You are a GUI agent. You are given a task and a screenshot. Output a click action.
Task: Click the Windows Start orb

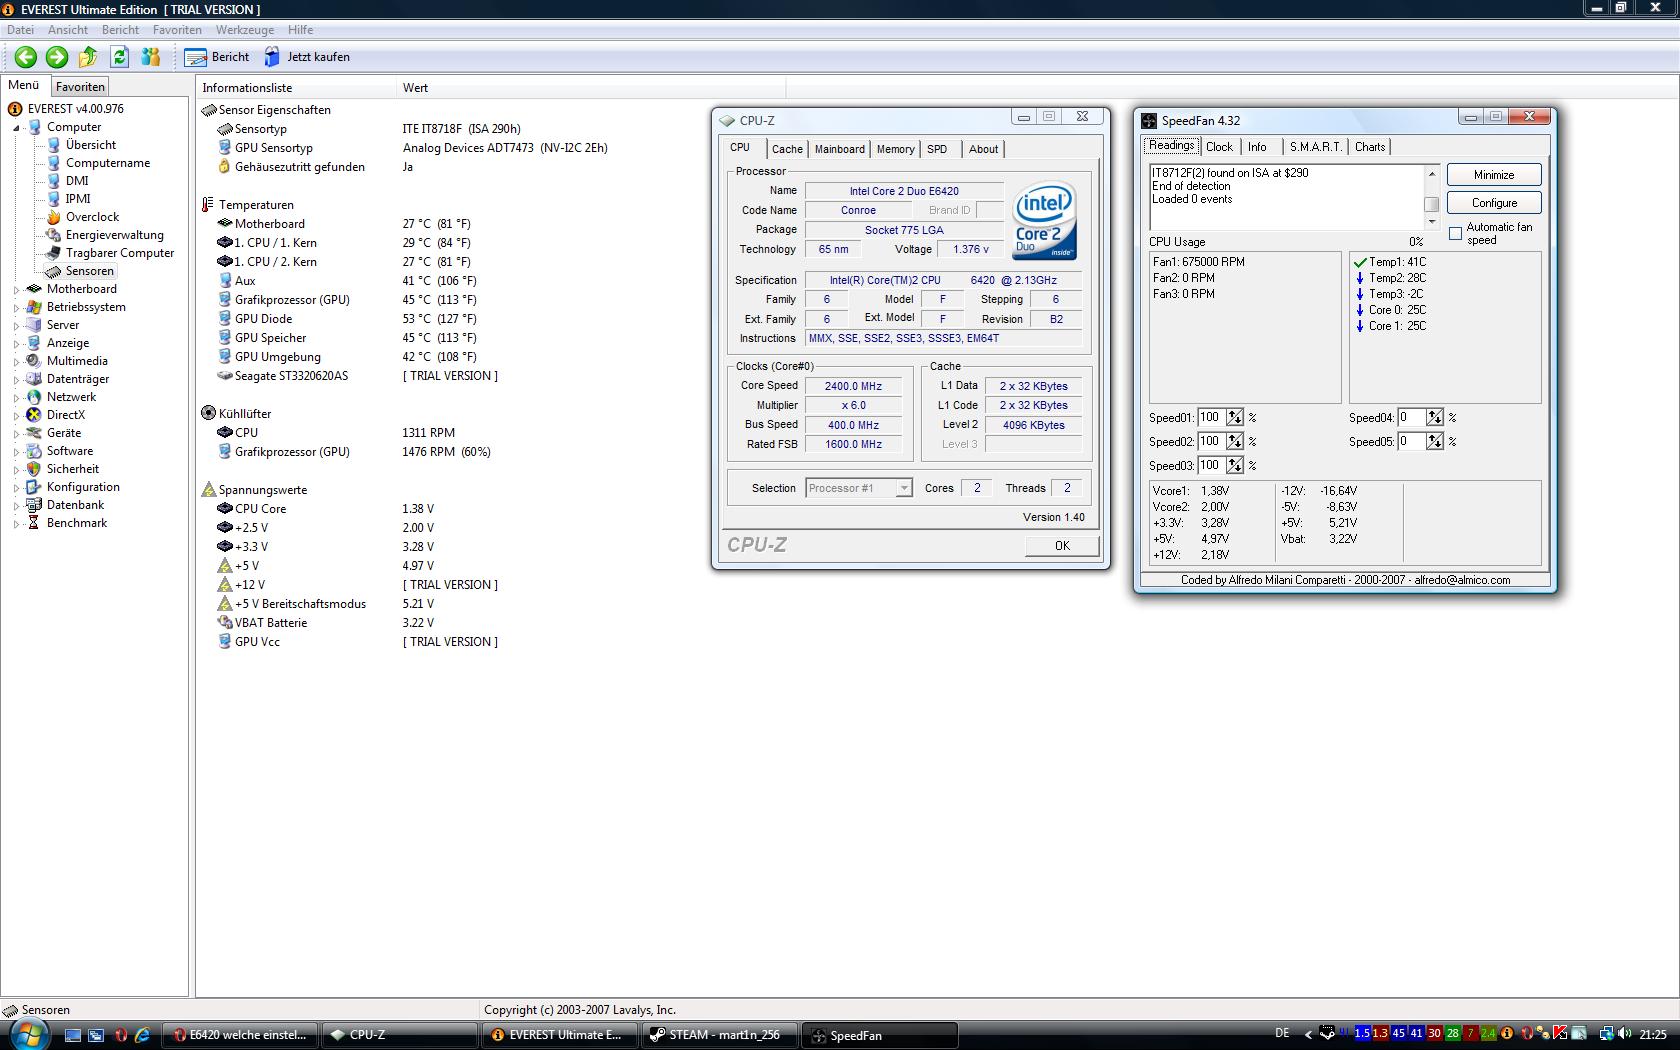click(x=28, y=1034)
